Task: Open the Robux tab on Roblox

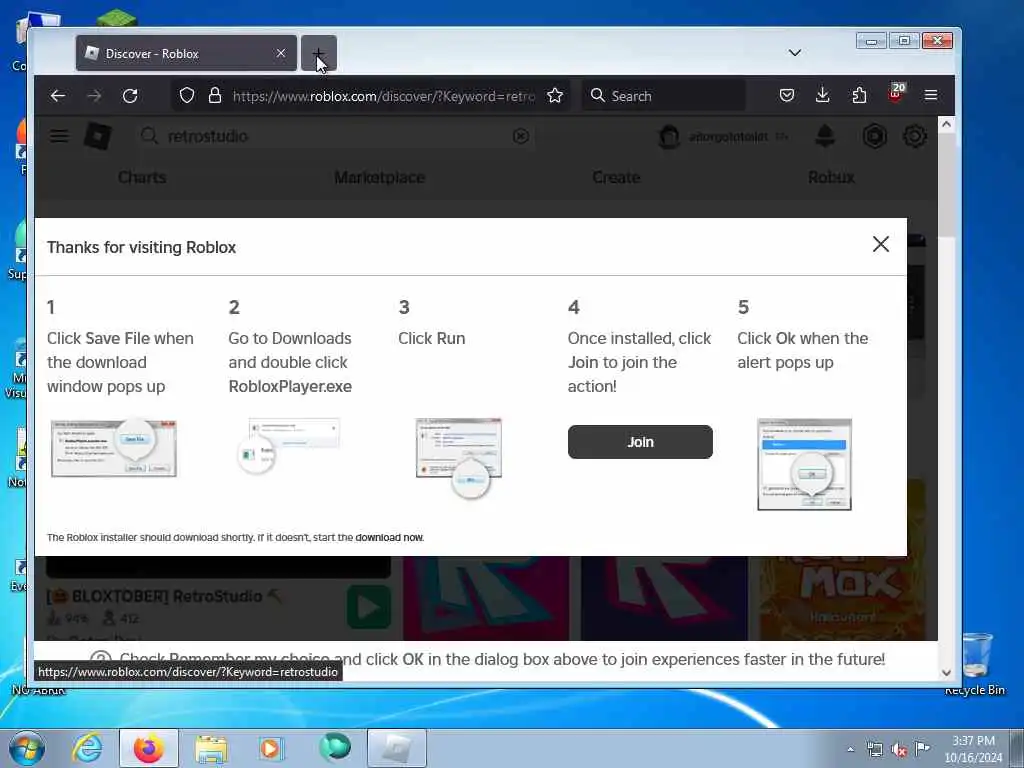Action: (831, 178)
